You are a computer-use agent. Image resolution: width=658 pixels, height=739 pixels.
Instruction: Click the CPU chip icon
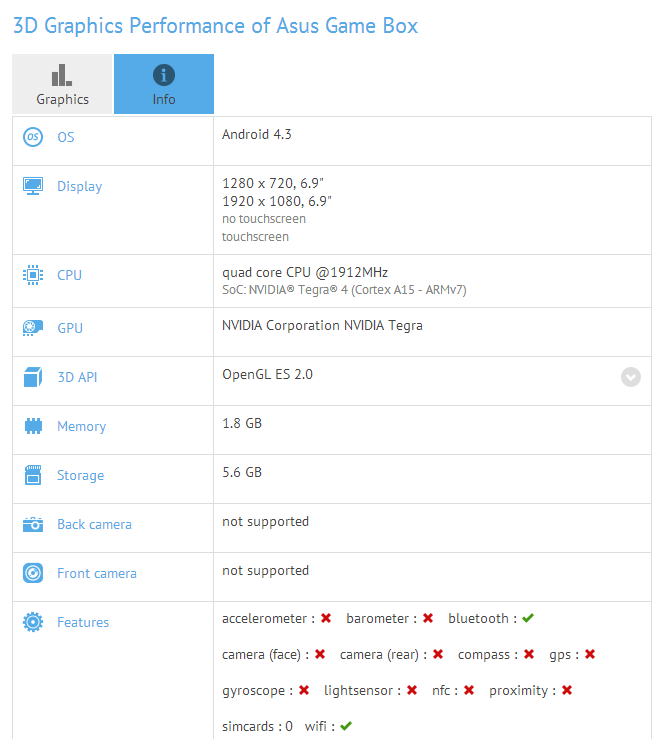[33, 275]
